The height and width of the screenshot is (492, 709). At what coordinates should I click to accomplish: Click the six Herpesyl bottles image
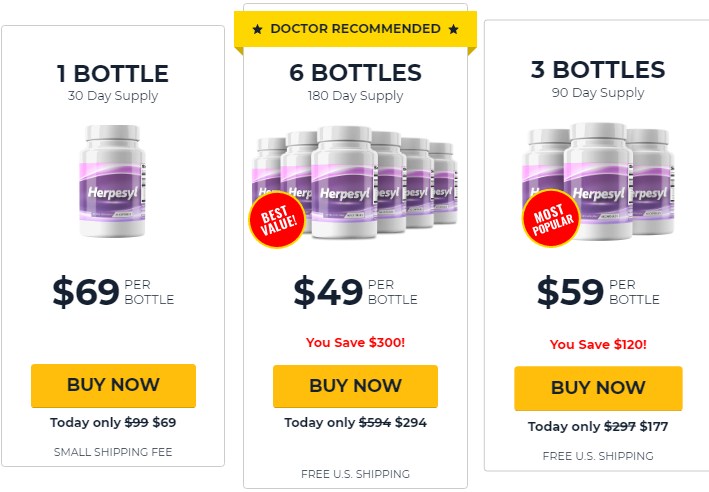[355, 182]
